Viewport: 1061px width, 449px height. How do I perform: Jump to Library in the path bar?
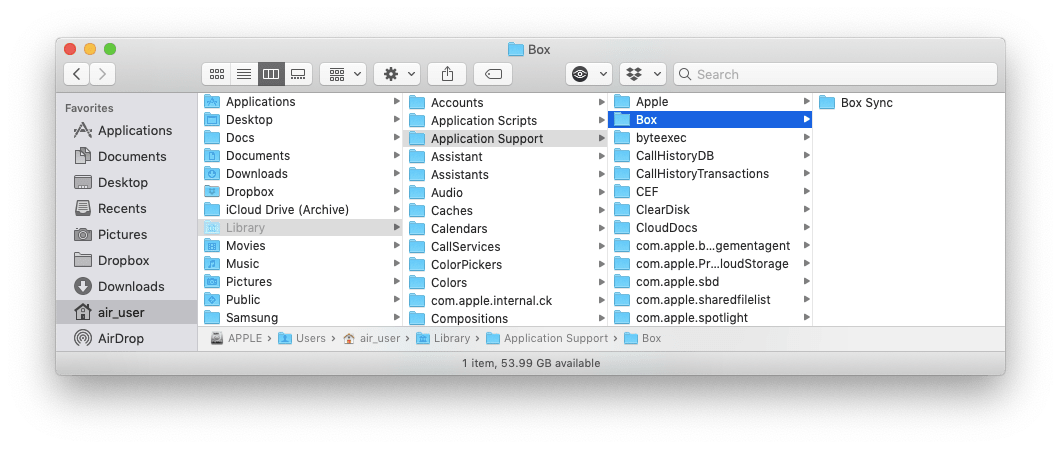tap(443, 338)
